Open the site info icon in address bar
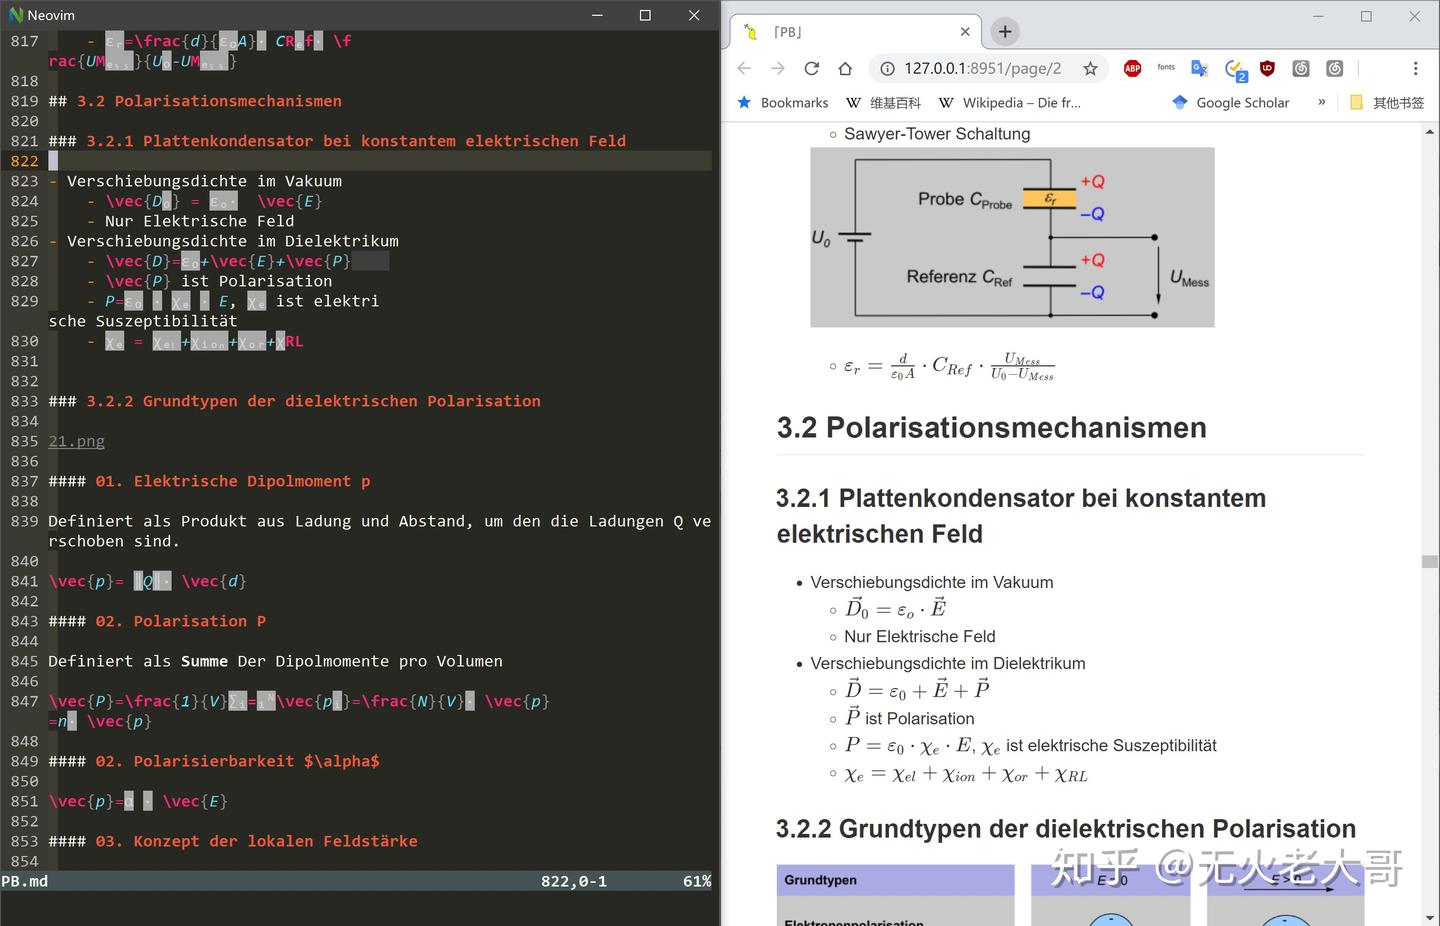This screenshot has width=1440, height=926. click(x=886, y=69)
